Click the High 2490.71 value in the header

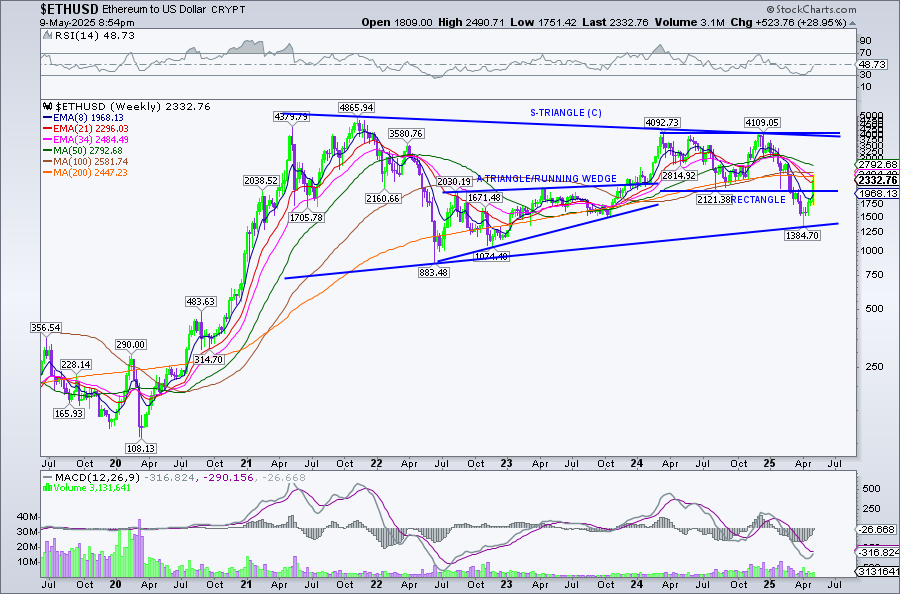coord(471,22)
